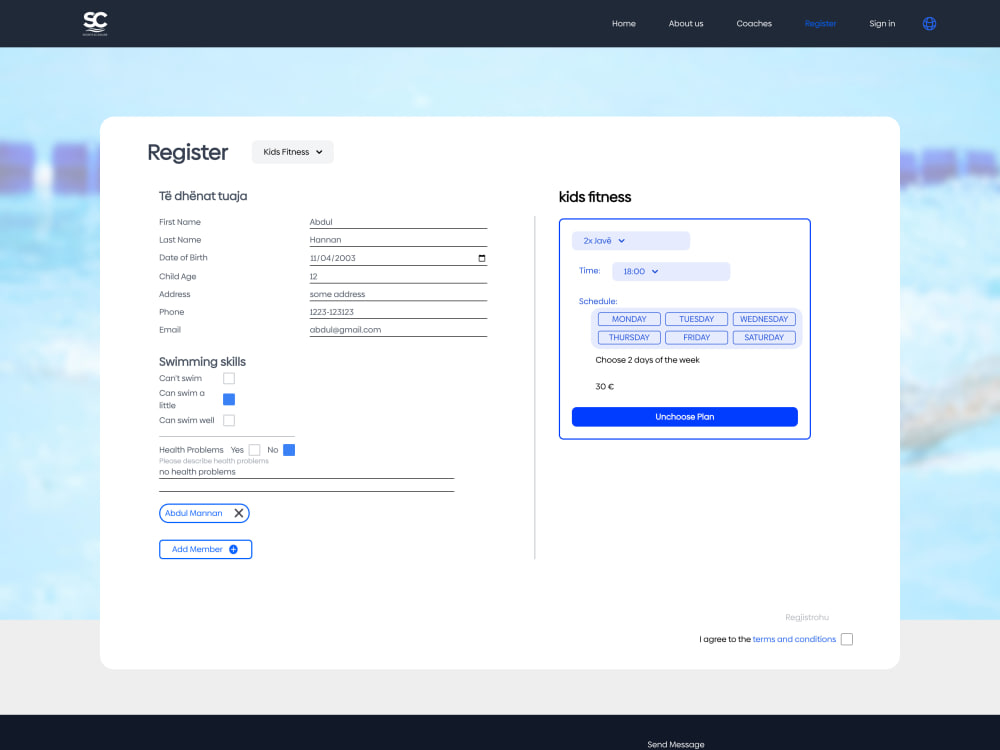Uncheck Can swim a little checkbox
The image size is (1000, 750).
[x=229, y=399]
